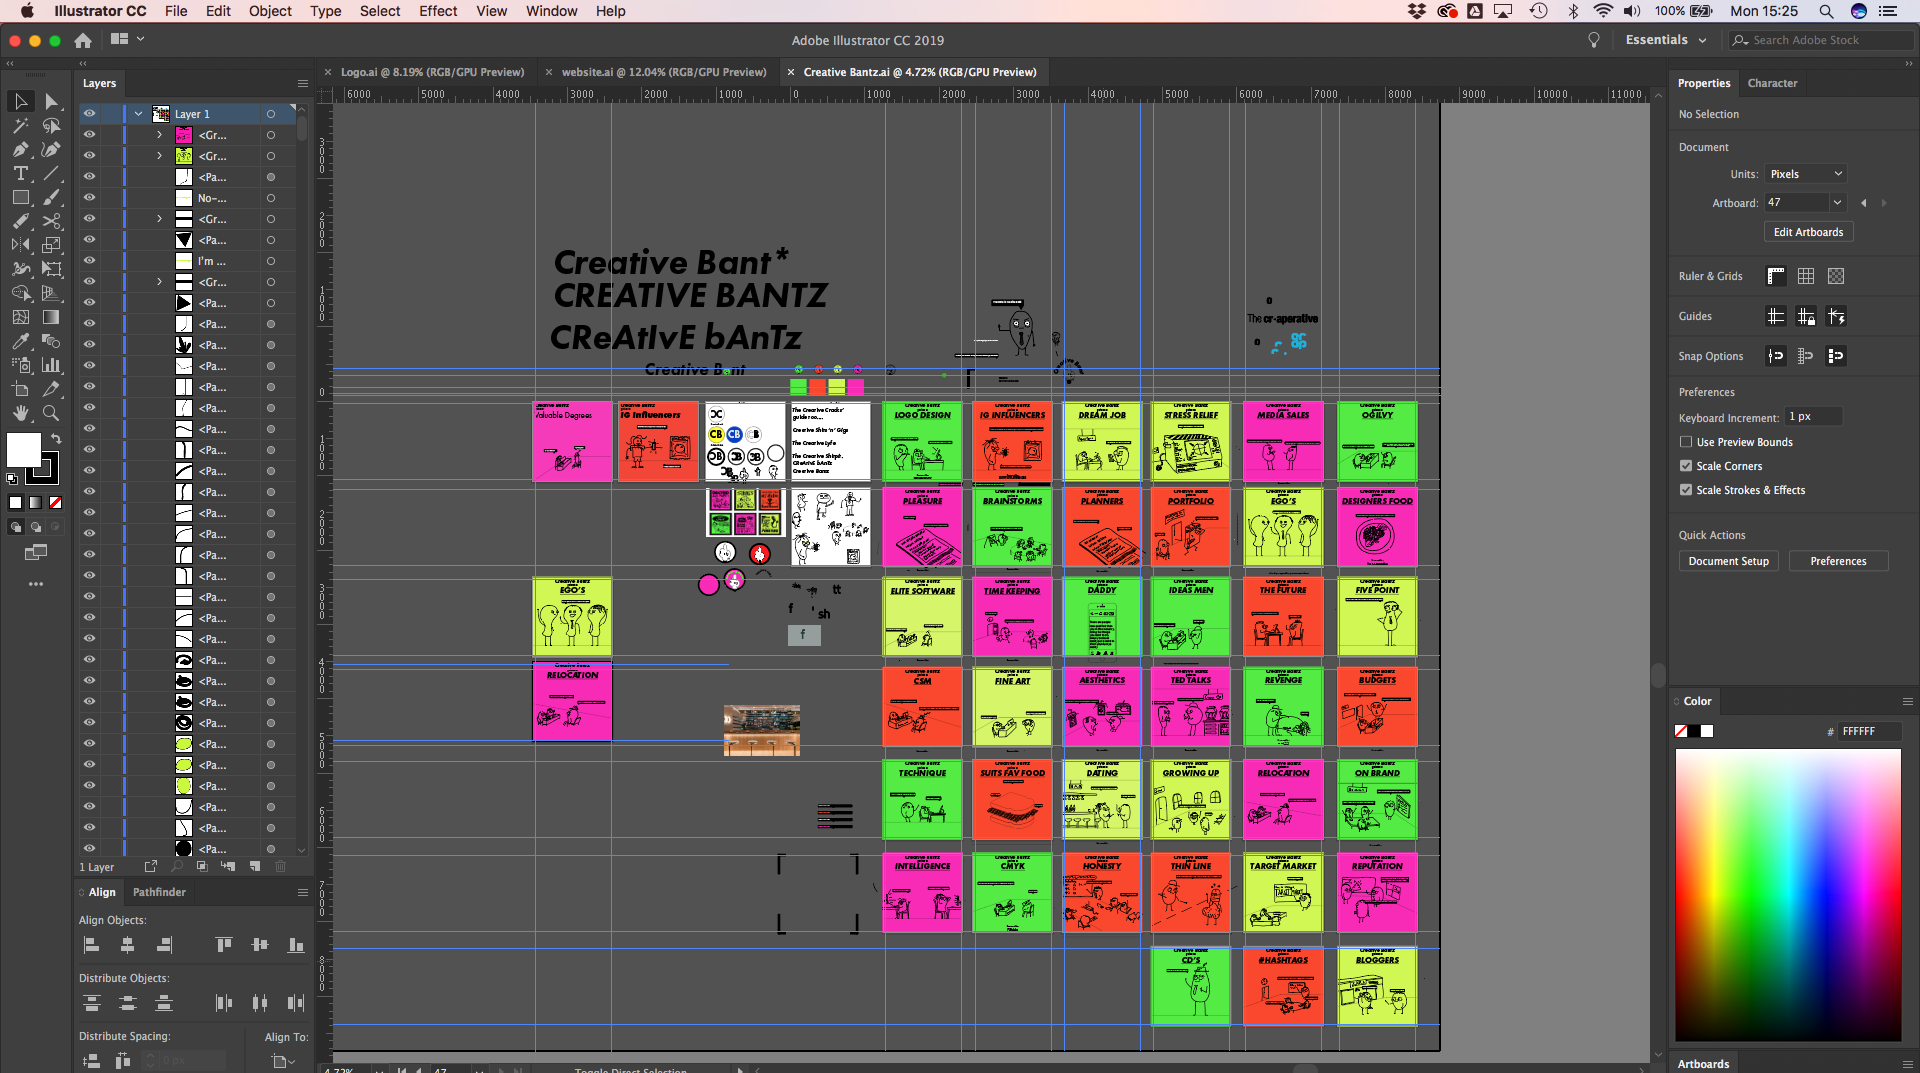Click the Edit Artboards button
The width and height of the screenshot is (1920, 1073).
[x=1808, y=232]
